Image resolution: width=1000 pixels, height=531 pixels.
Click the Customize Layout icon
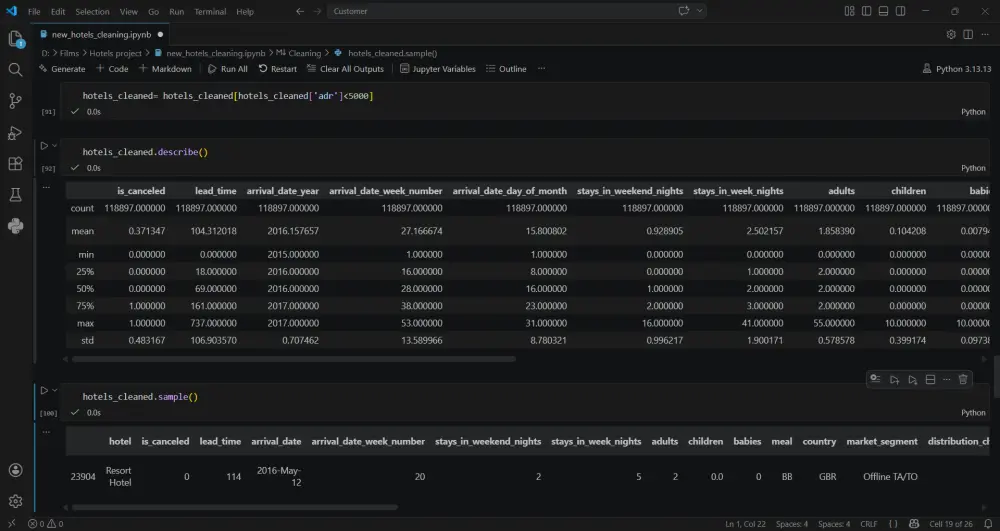[x=849, y=11]
